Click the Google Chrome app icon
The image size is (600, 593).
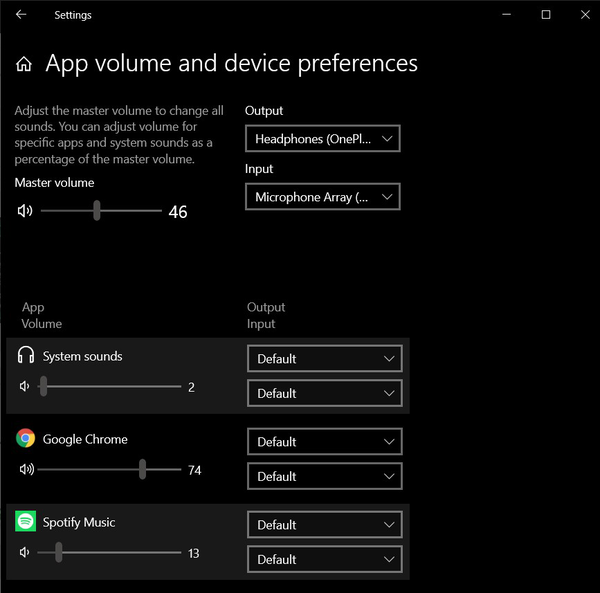click(26, 439)
